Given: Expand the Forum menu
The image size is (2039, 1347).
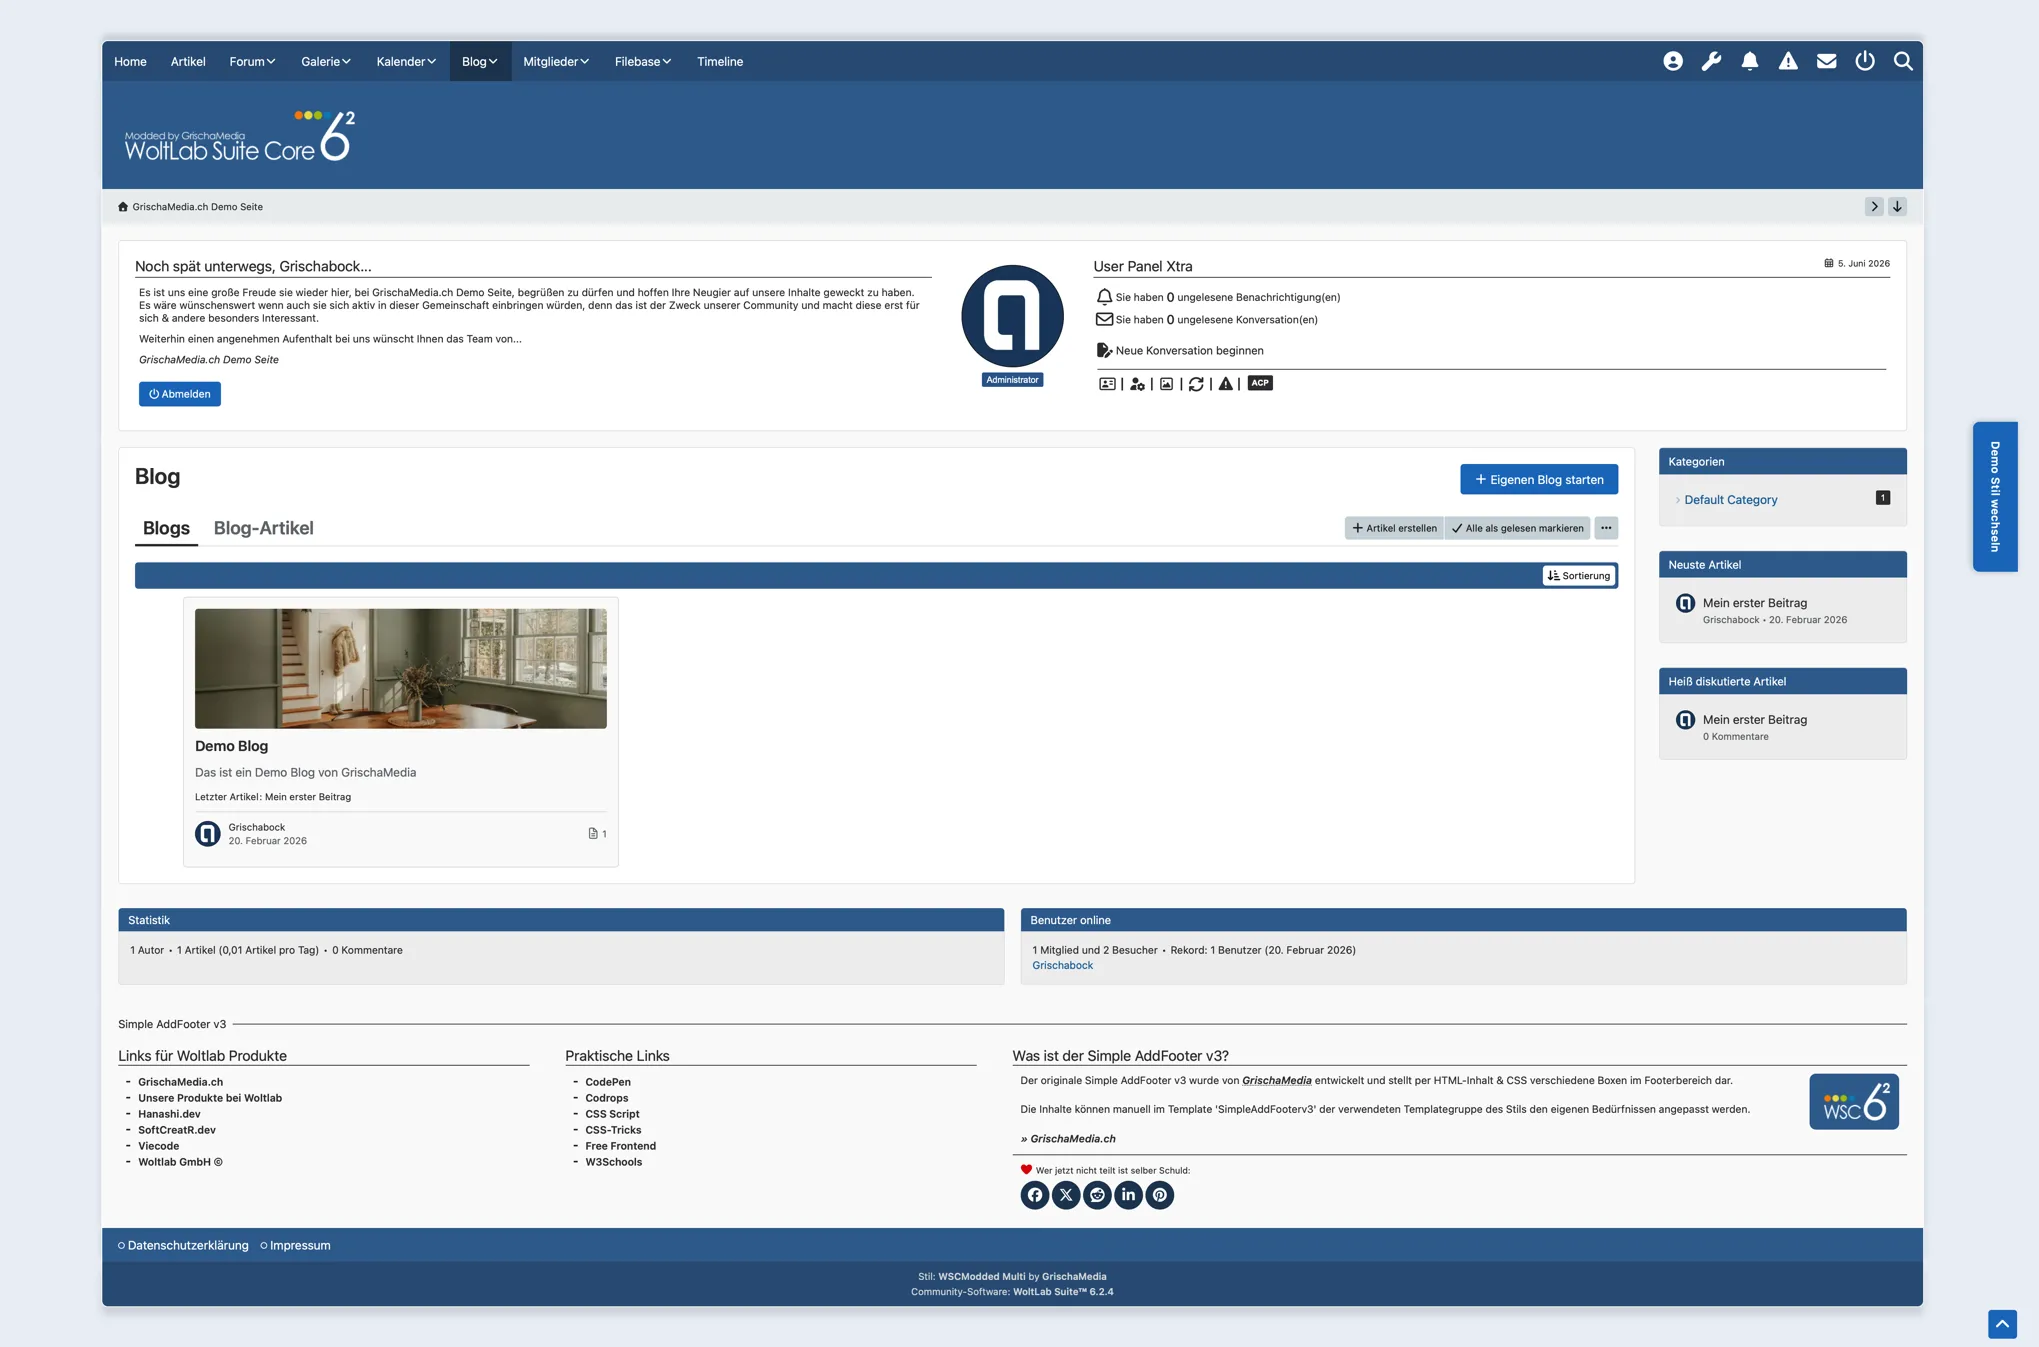Looking at the screenshot, I should pos(252,61).
